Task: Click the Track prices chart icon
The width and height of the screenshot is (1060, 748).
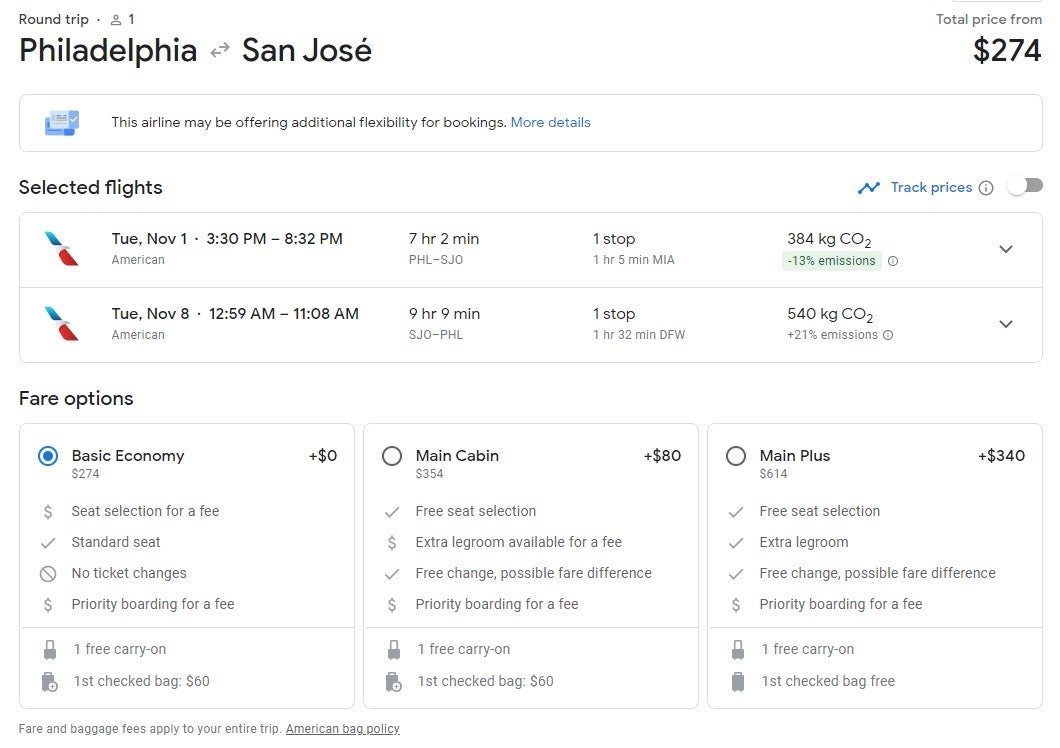Action: pos(868,188)
